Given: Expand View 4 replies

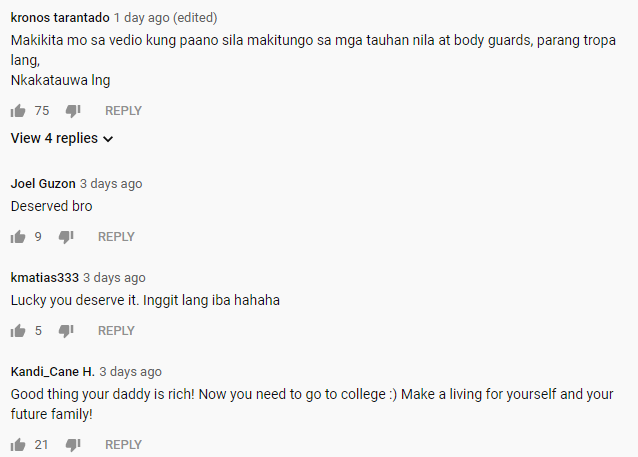Looking at the screenshot, I should coord(62,138).
